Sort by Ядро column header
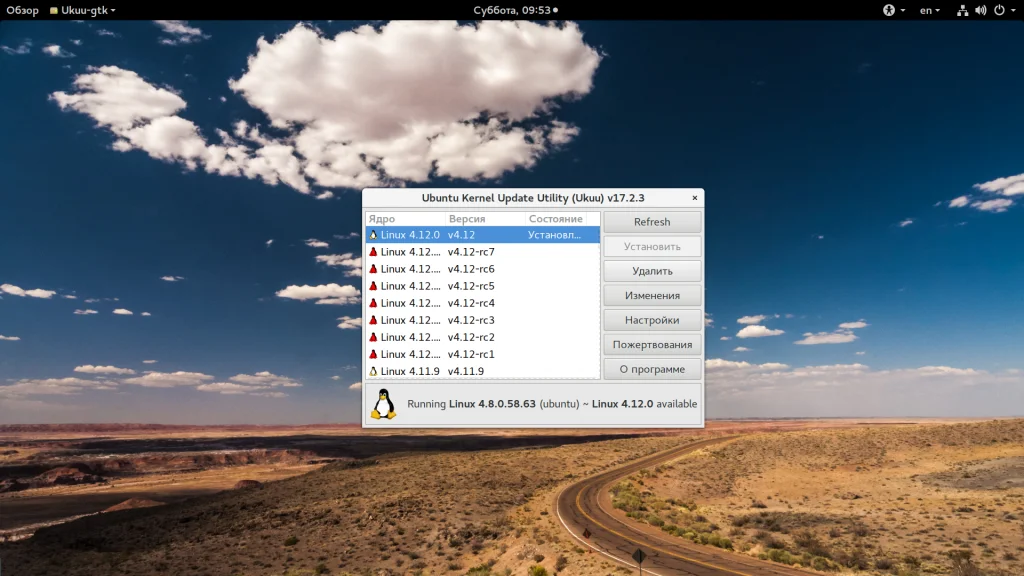Image resolution: width=1024 pixels, height=576 pixels. (x=405, y=219)
